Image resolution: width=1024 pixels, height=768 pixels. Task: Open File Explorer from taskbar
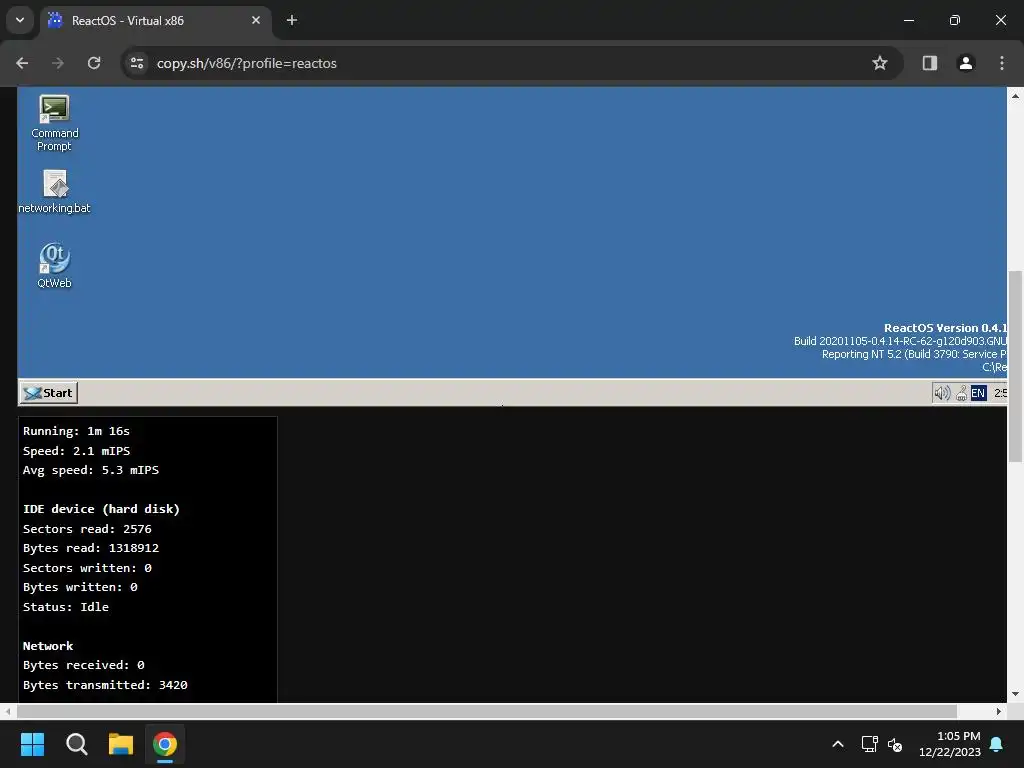121,744
